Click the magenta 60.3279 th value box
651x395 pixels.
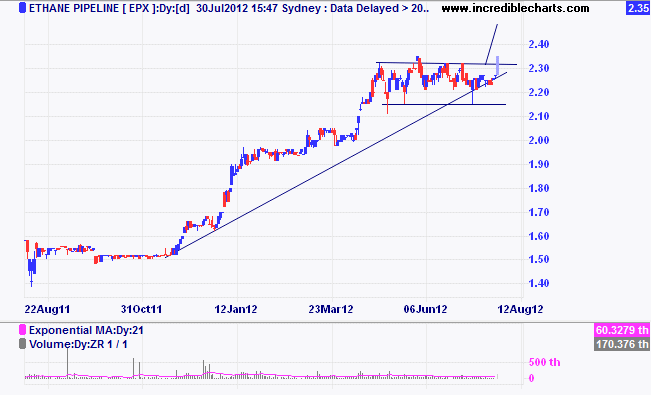coord(622,330)
